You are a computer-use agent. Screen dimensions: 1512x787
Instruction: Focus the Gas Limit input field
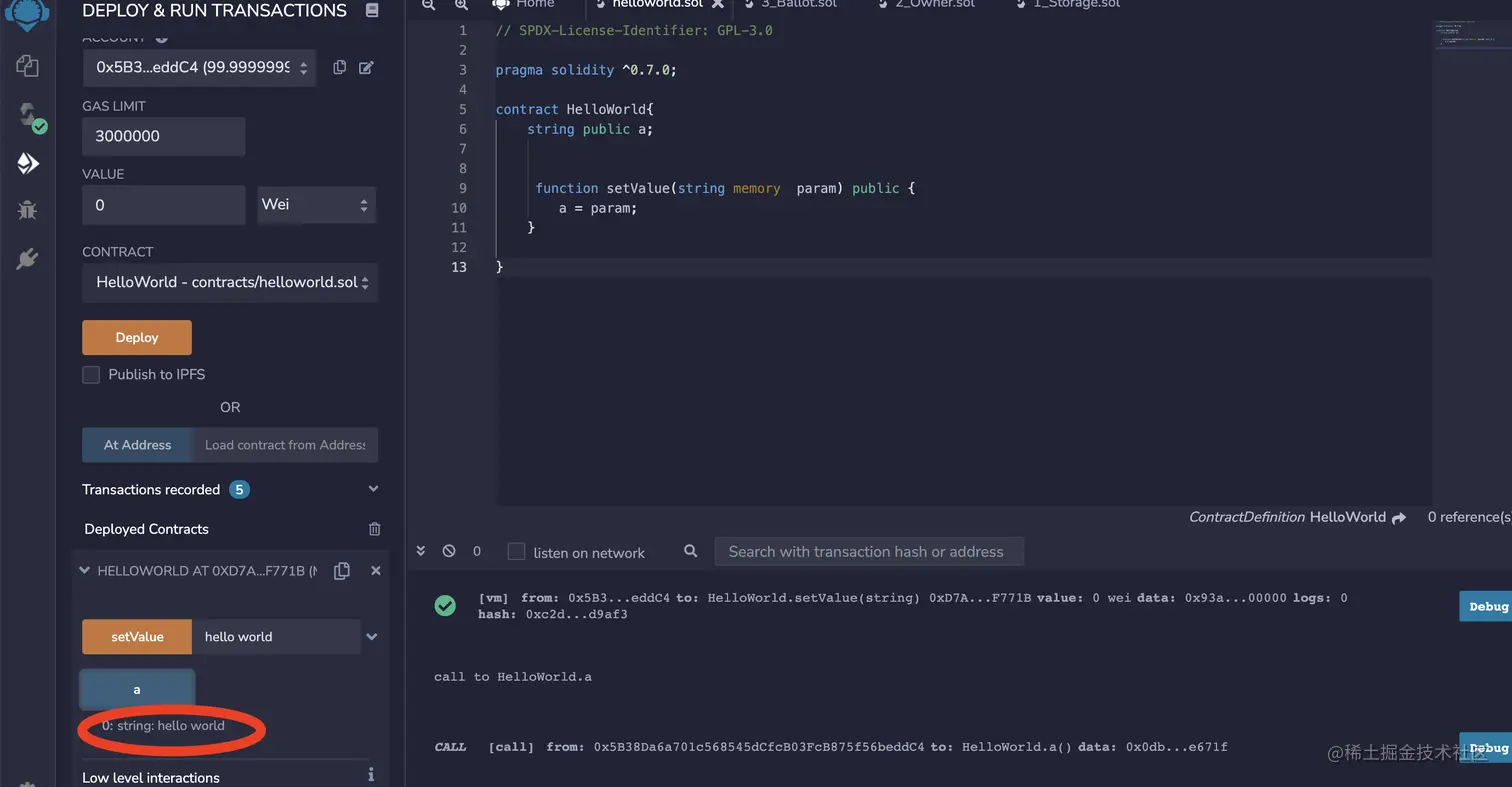164,136
